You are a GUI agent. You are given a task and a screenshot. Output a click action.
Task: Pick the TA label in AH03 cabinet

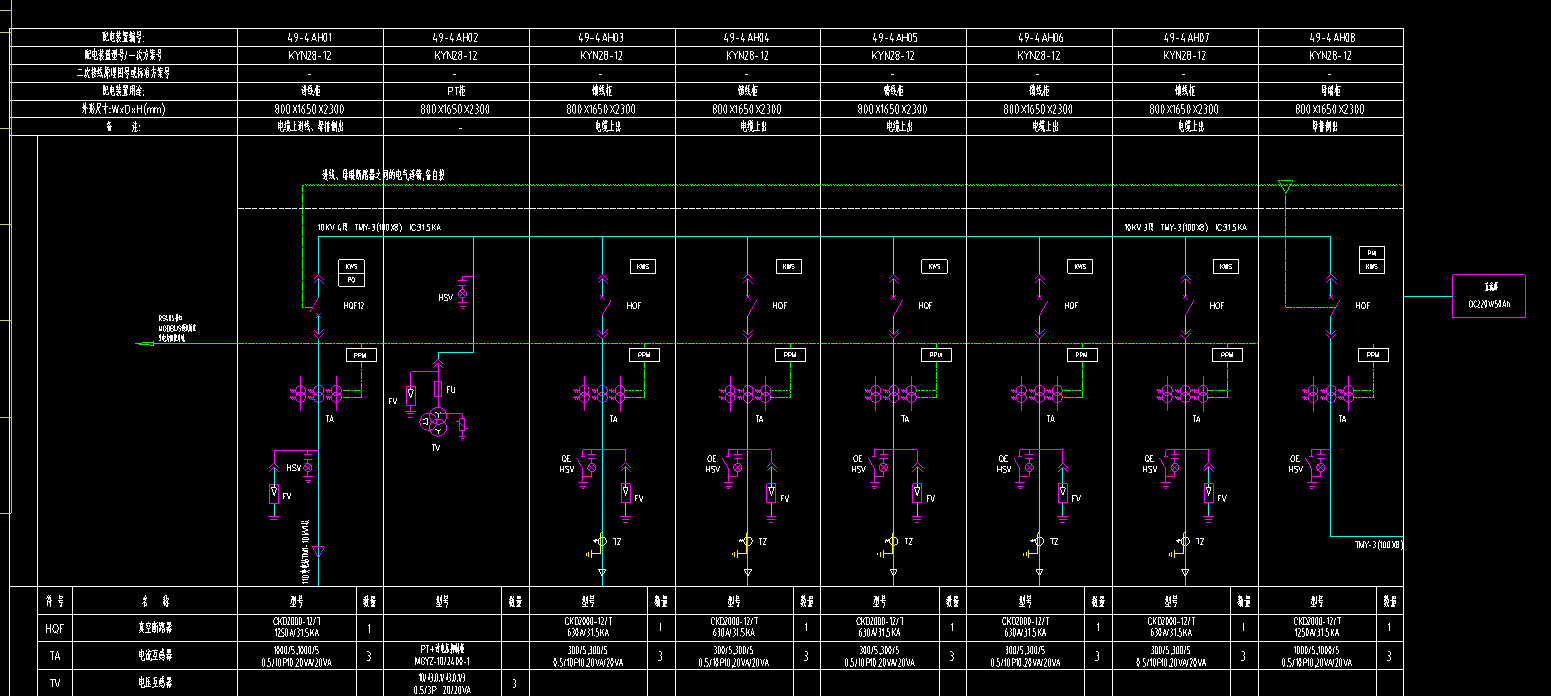point(614,419)
